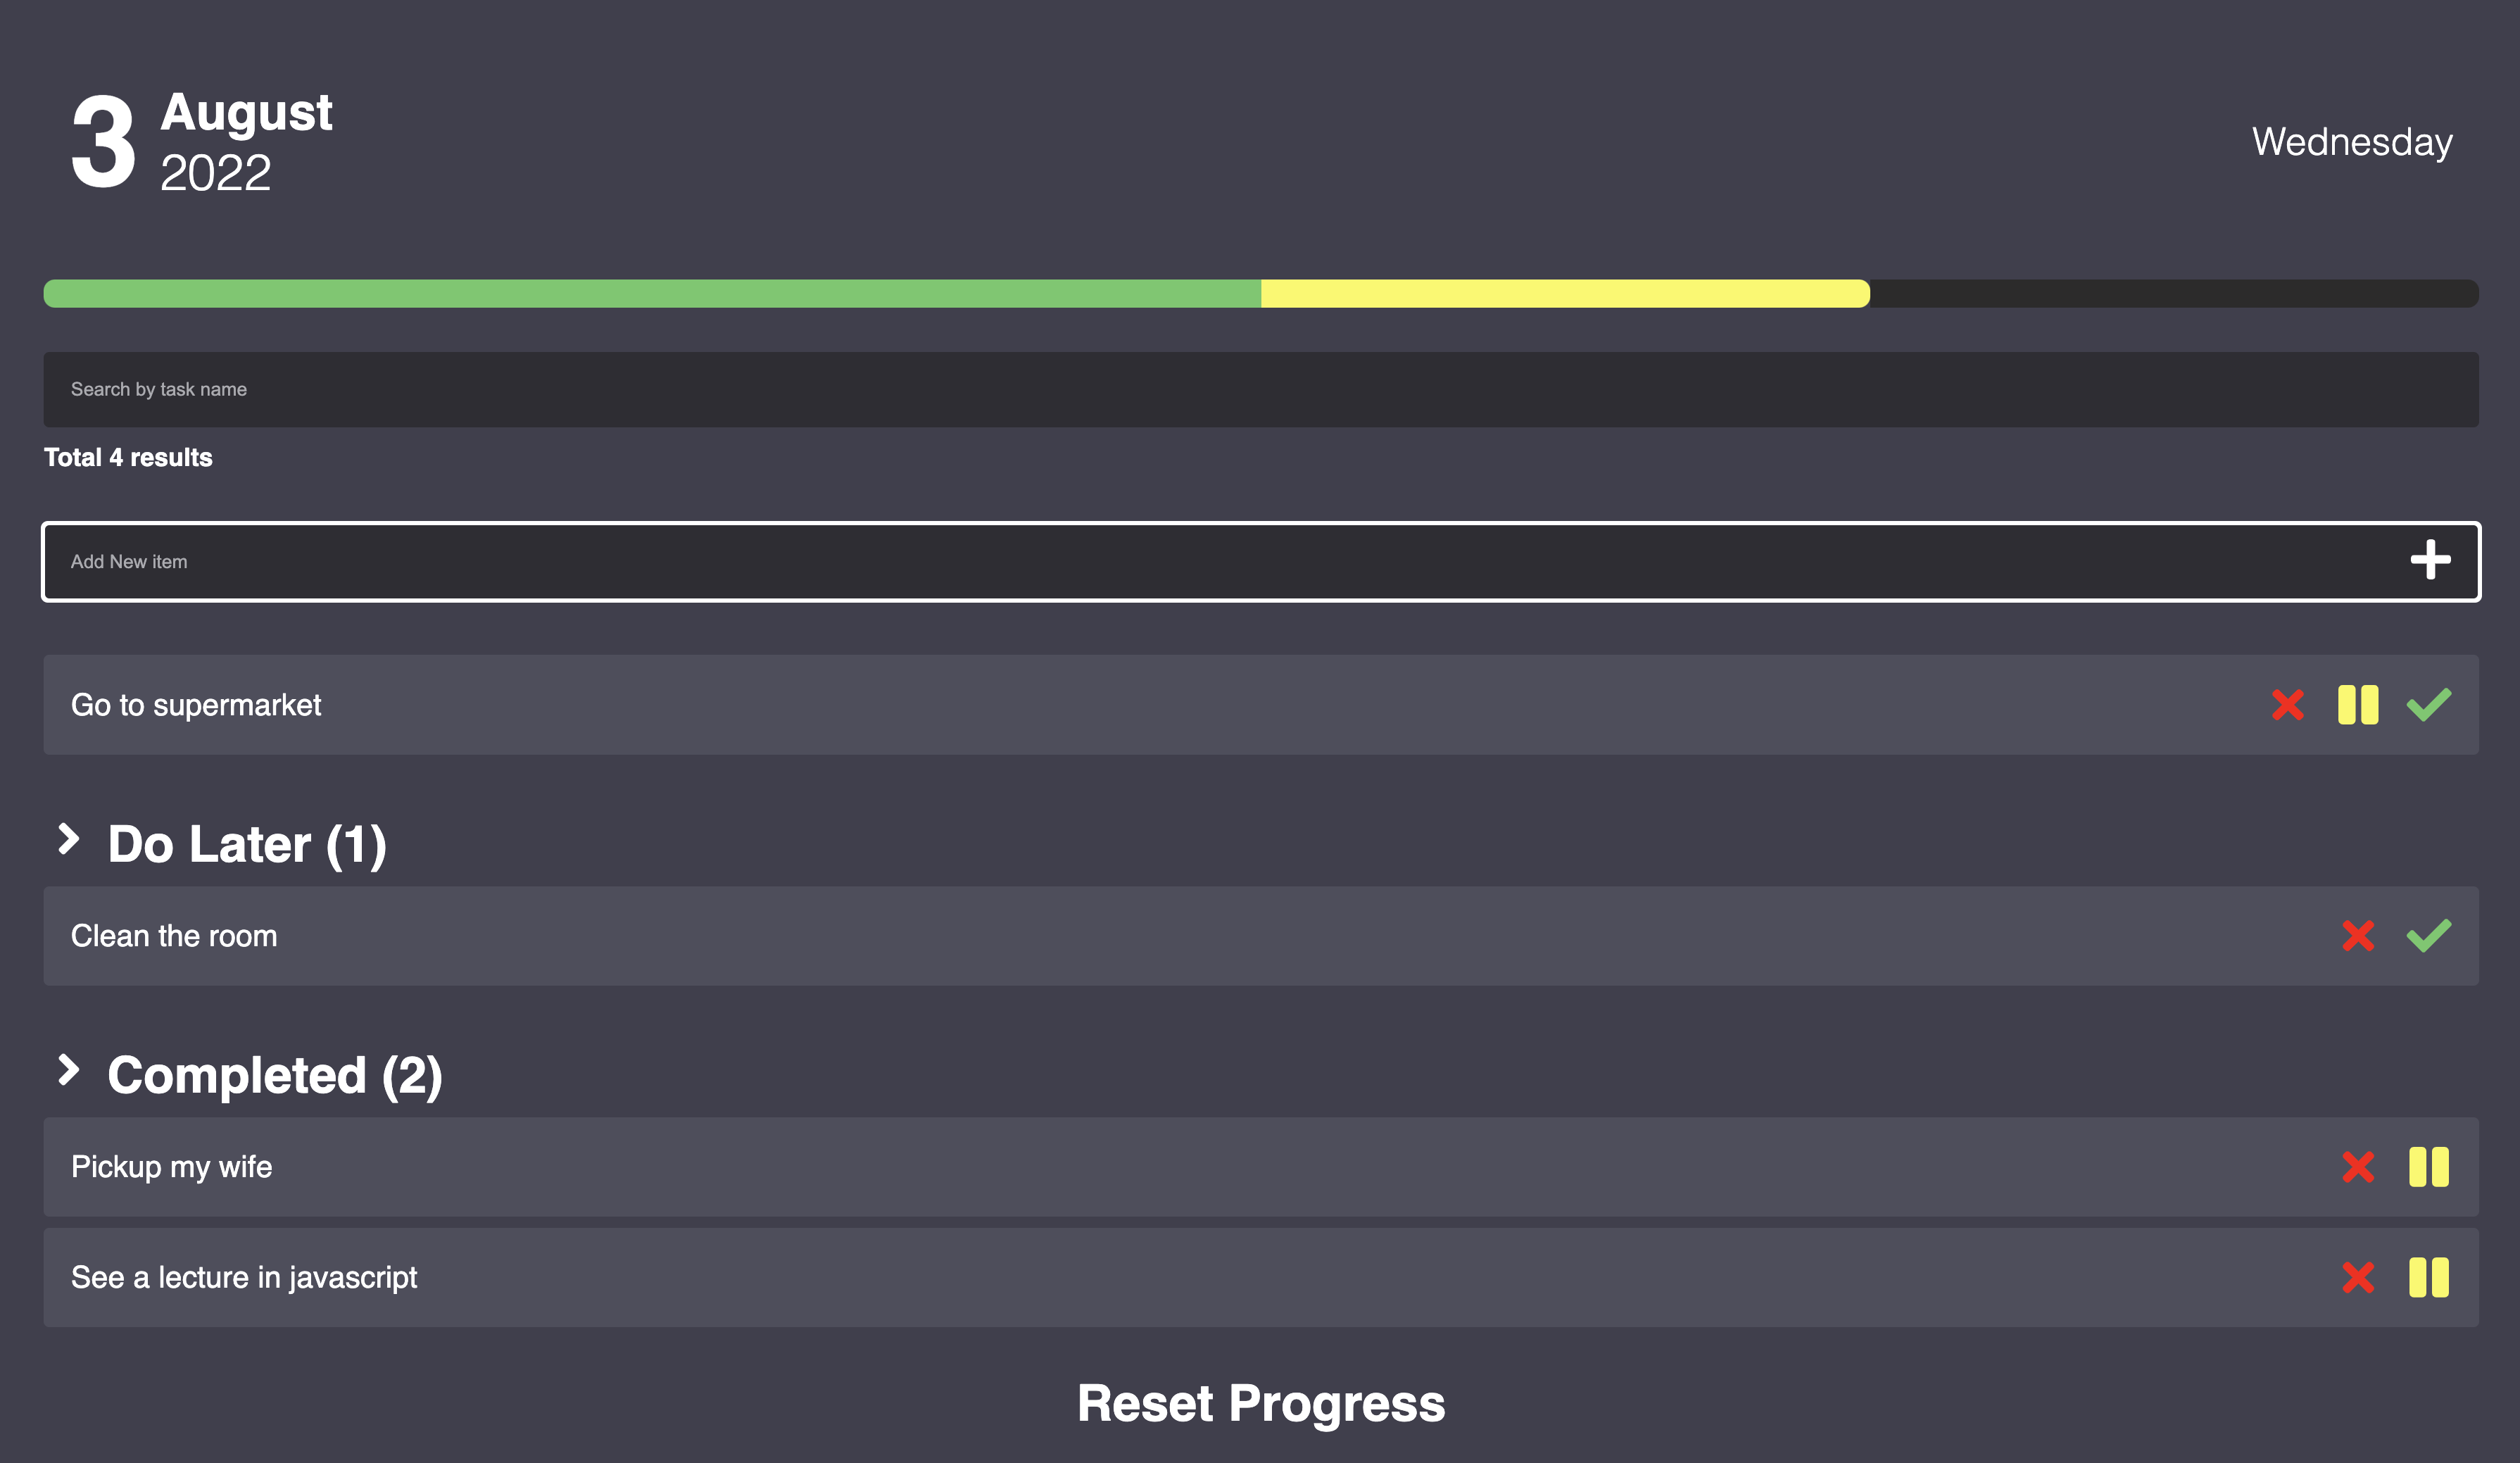
Task: Mark Go to supermarket as completed
Action: (x=2429, y=705)
